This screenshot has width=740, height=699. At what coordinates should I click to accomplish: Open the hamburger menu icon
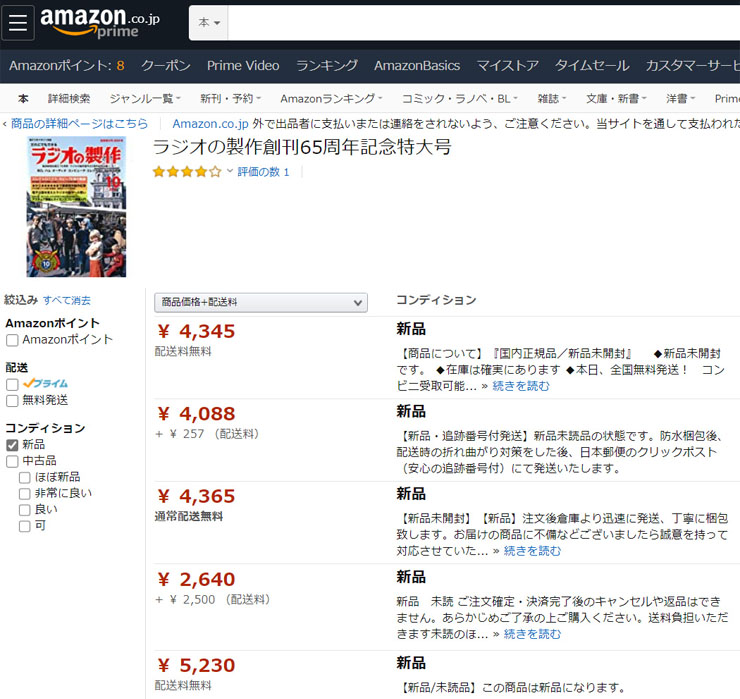(x=18, y=23)
